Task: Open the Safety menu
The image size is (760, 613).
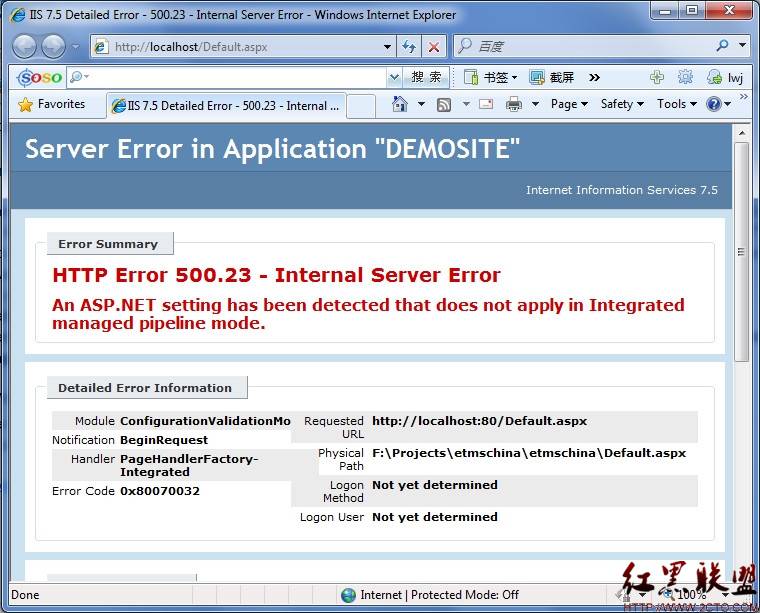Action: 622,104
